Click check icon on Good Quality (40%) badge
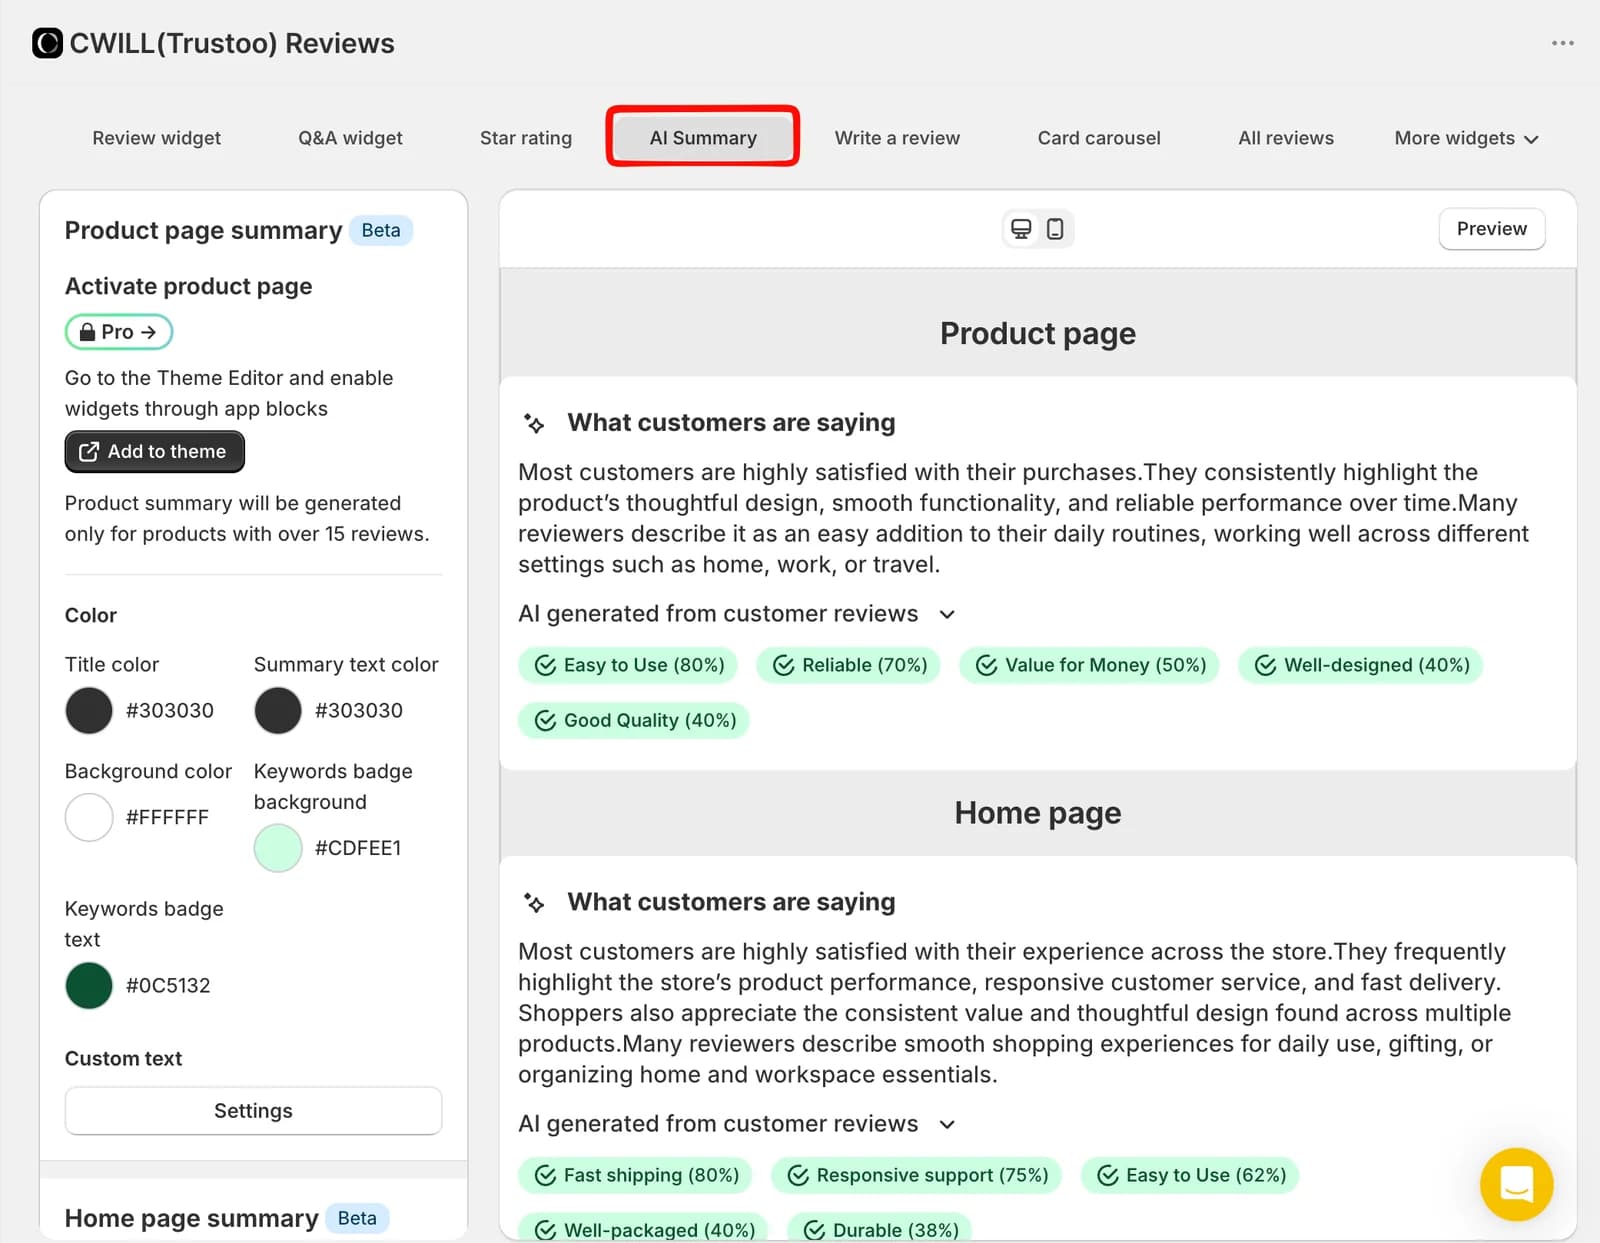The height and width of the screenshot is (1243, 1600). click(x=545, y=721)
